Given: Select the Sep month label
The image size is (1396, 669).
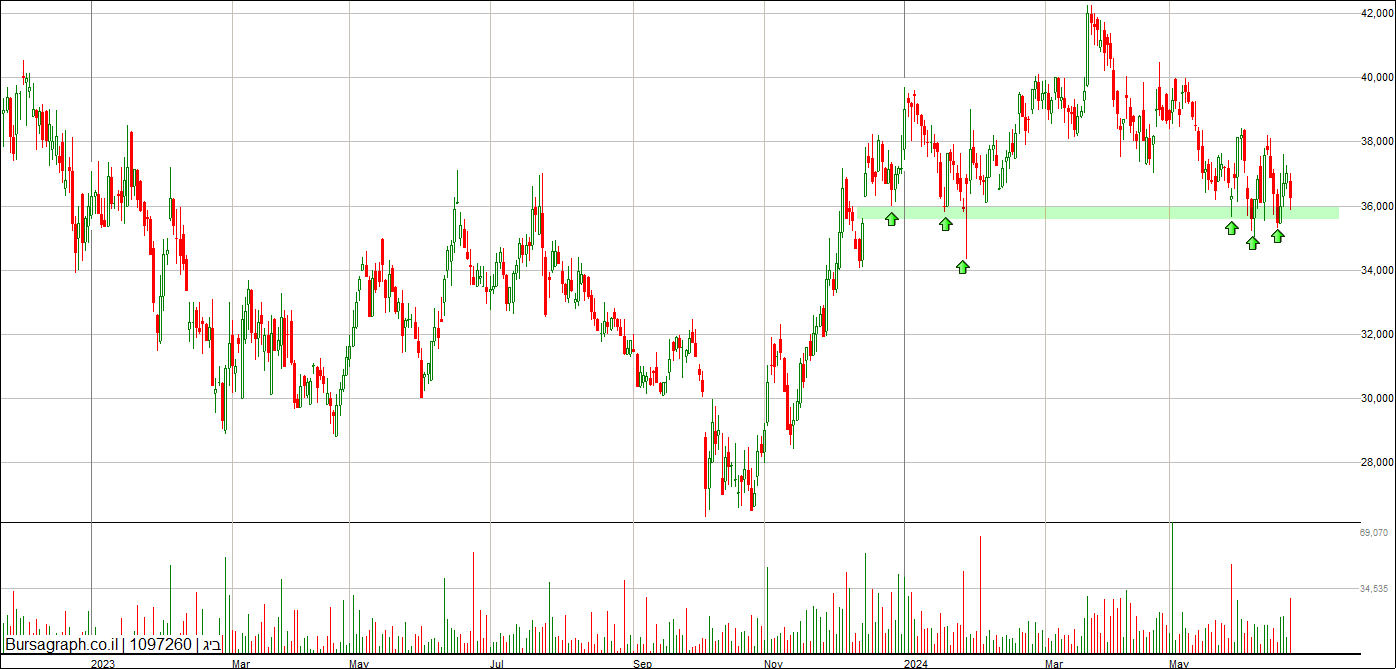Looking at the screenshot, I should 643,663.
